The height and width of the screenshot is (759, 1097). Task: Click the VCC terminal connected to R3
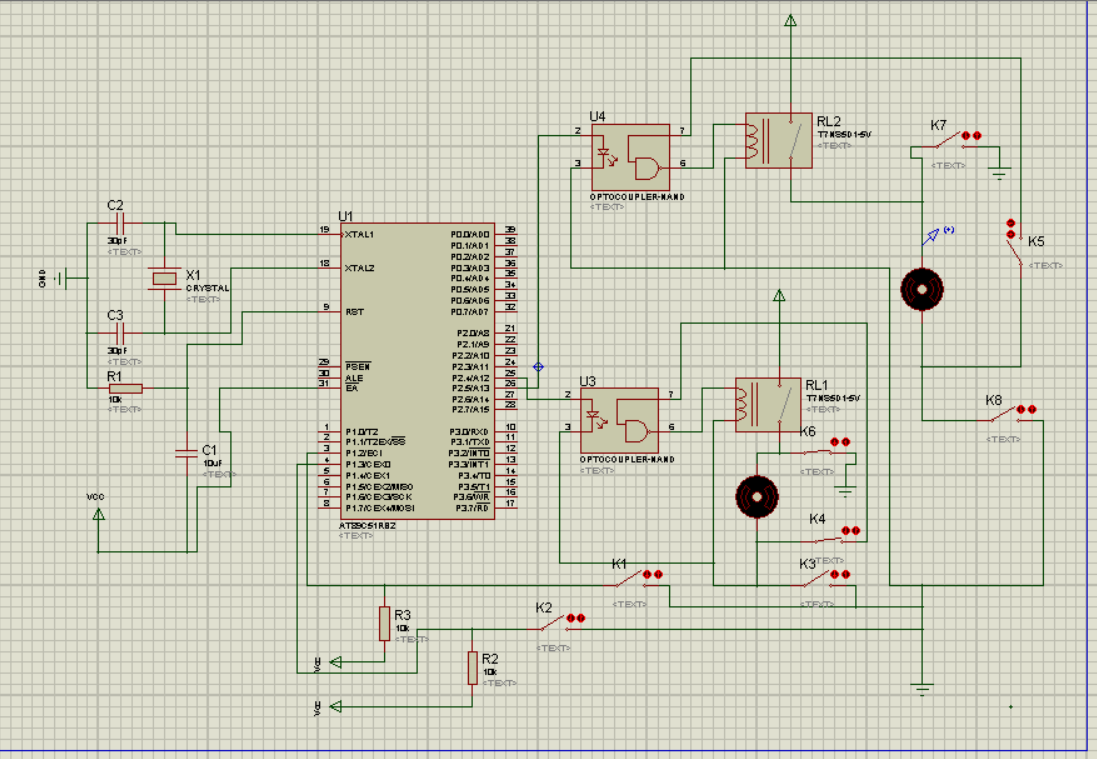[x=335, y=662]
